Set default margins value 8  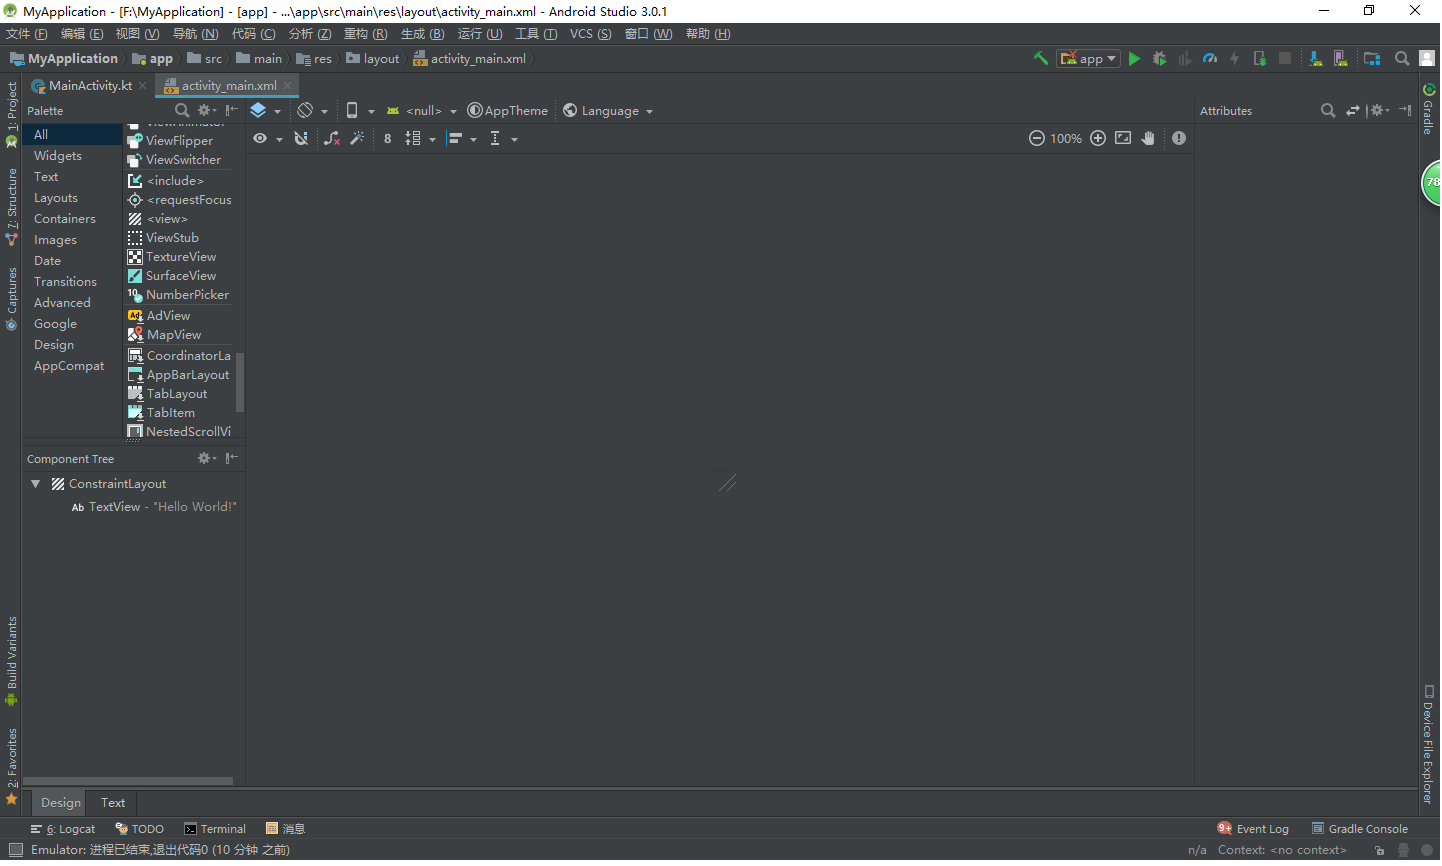[388, 139]
